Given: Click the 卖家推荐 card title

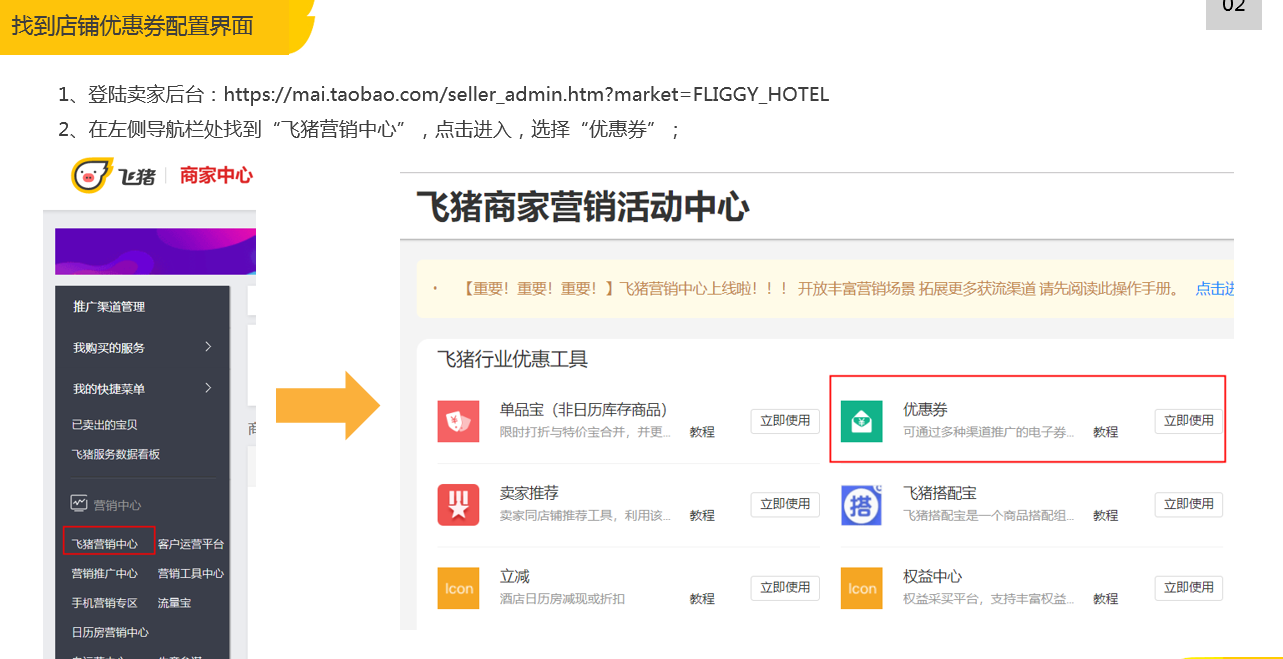Looking at the screenshot, I should tap(529, 492).
